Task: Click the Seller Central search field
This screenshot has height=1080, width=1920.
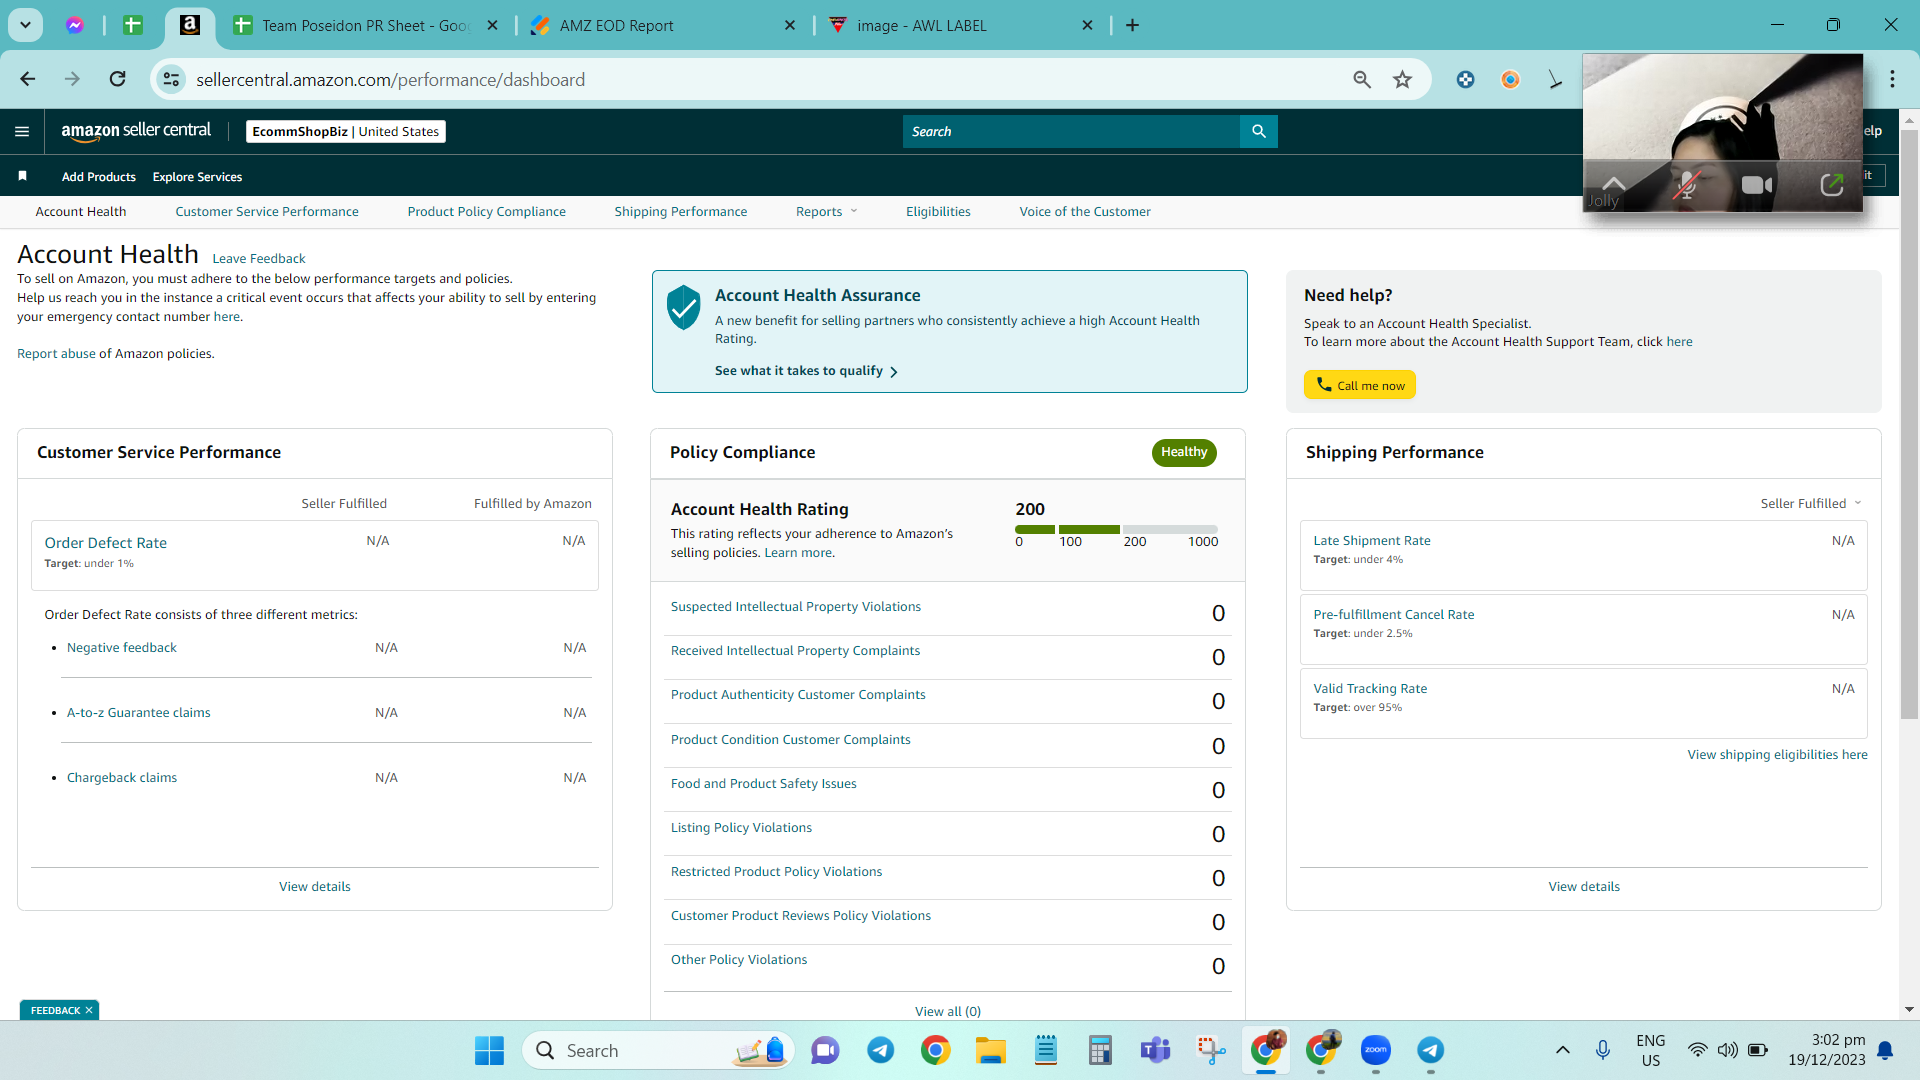Action: click(x=1071, y=131)
